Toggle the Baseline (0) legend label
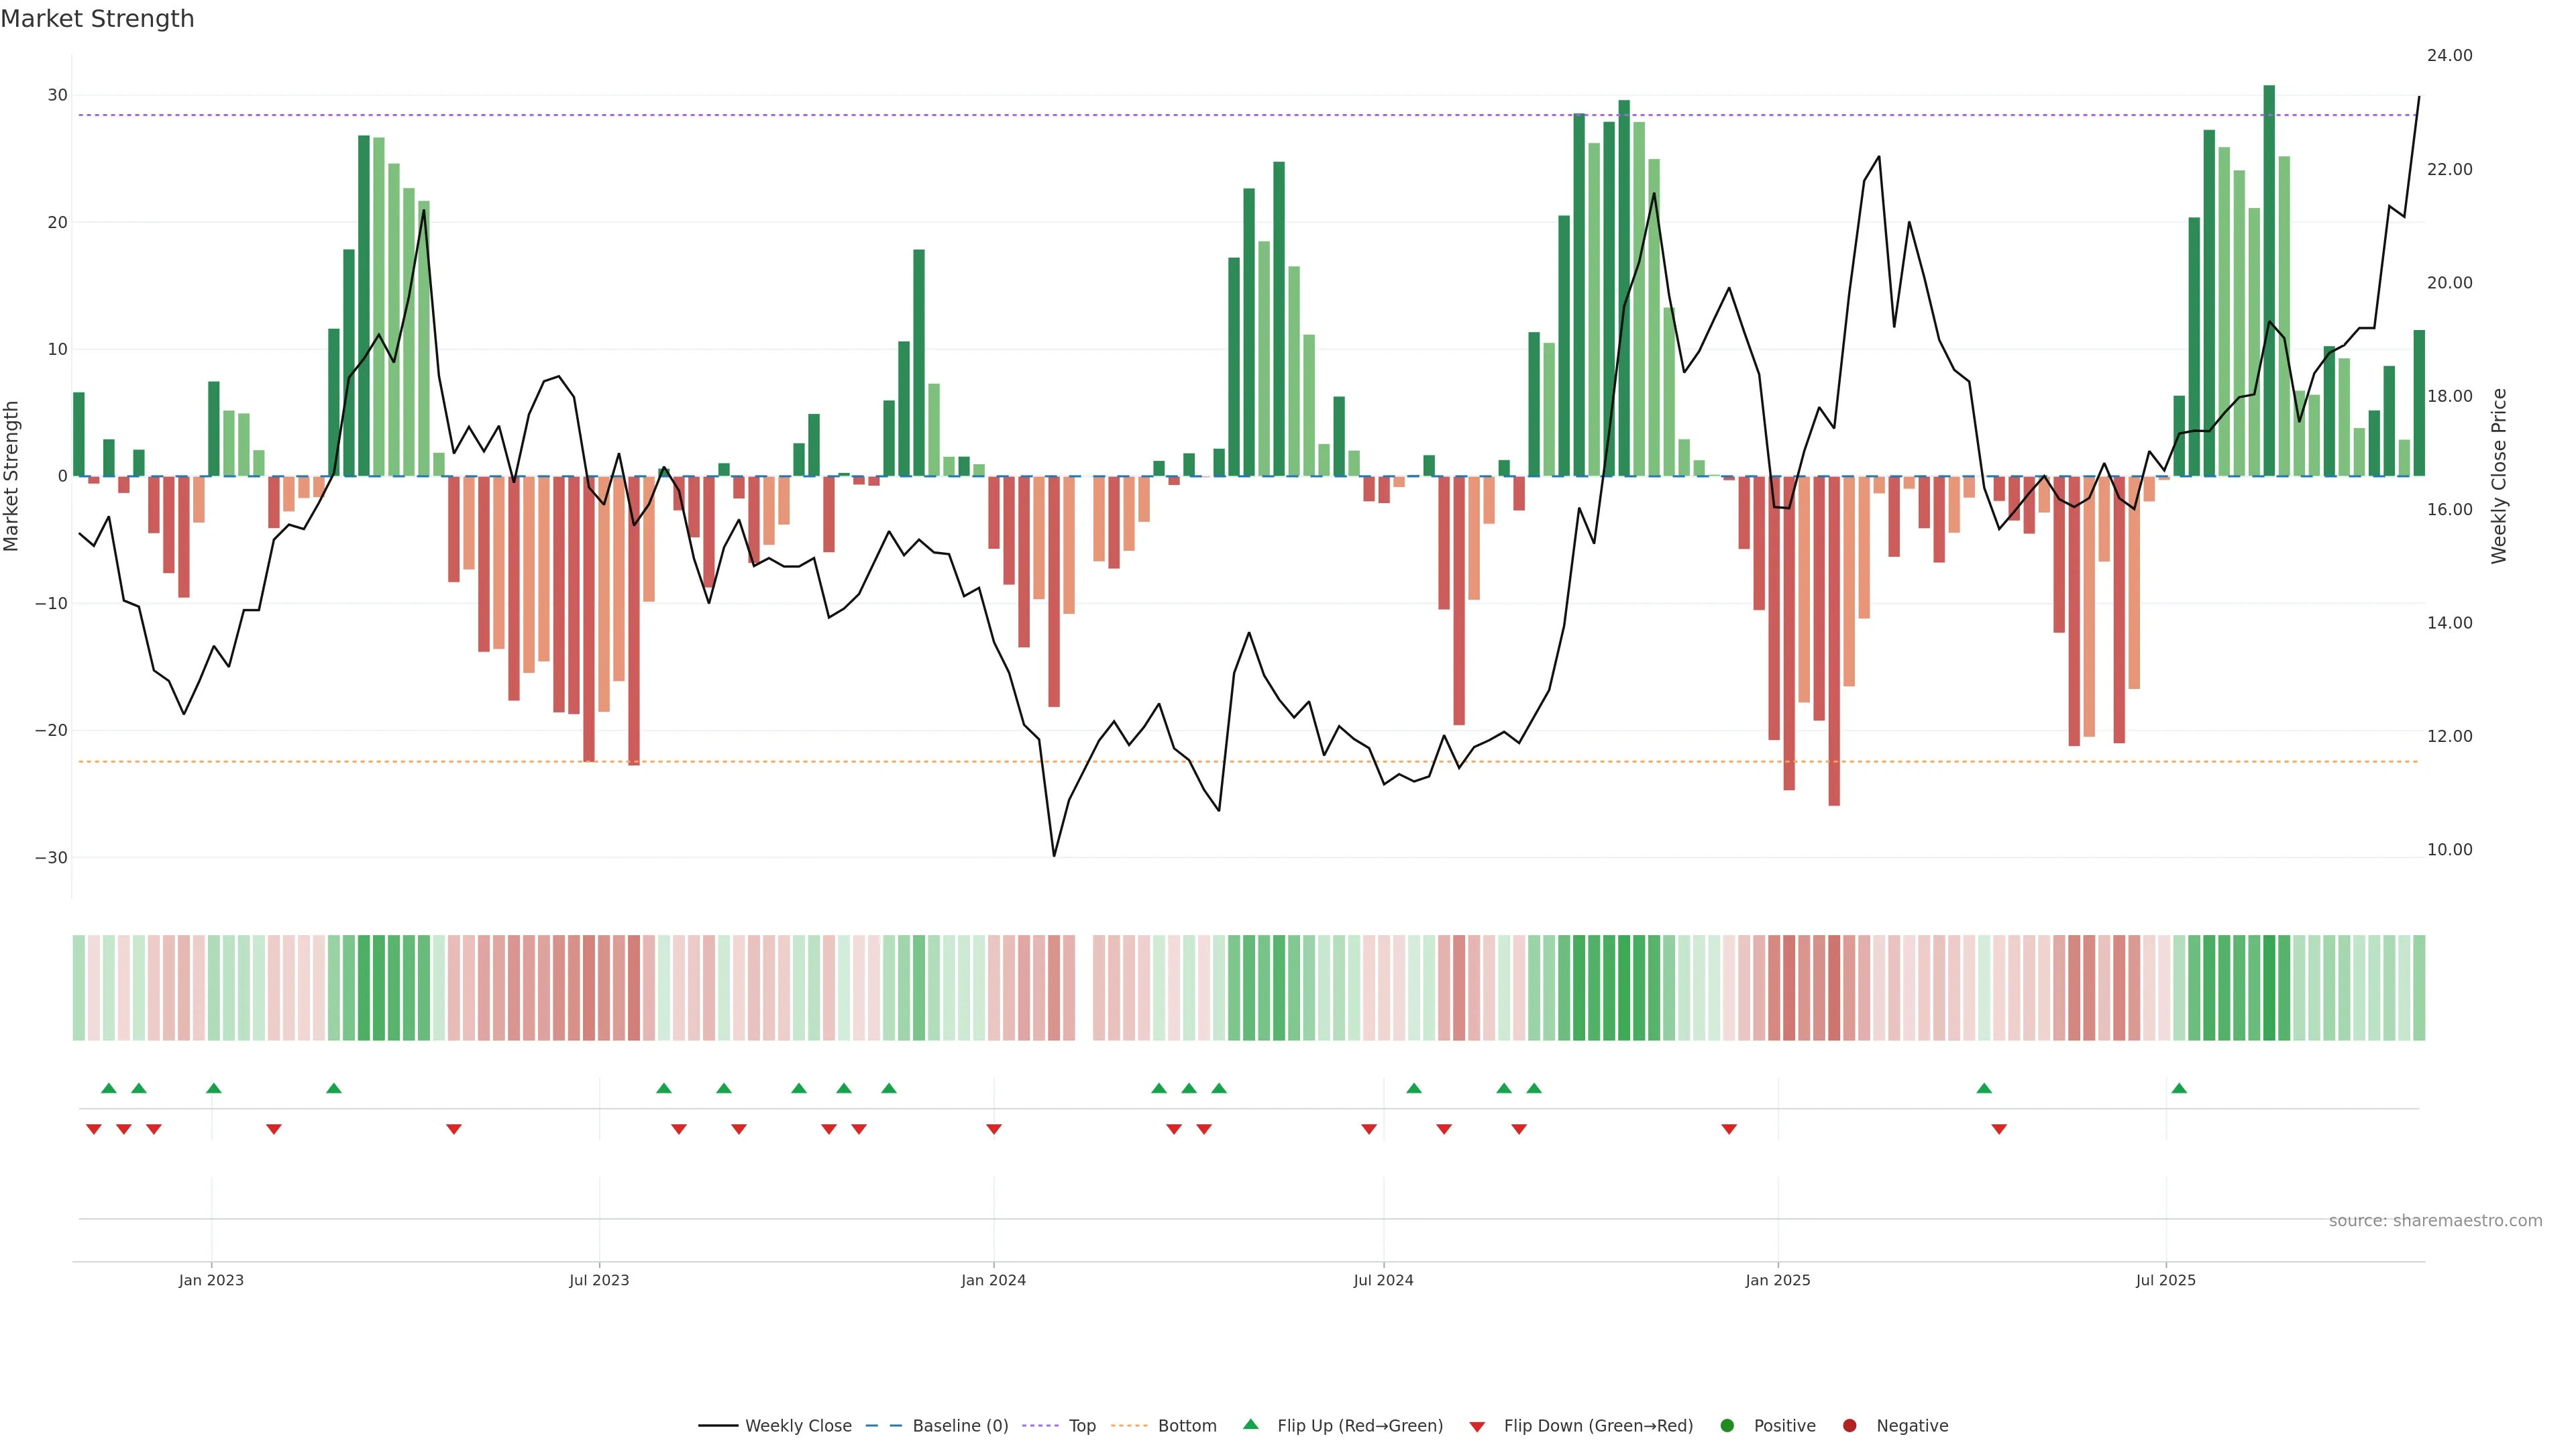The image size is (2576, 1449). (960, 1426)
